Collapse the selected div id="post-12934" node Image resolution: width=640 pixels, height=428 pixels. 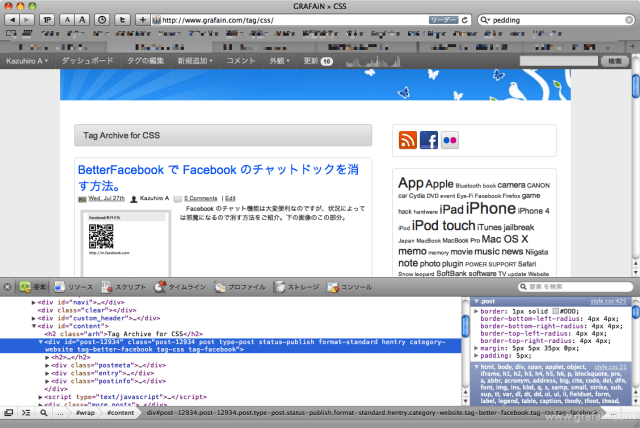pyautogui.click(x=40, y=342)
